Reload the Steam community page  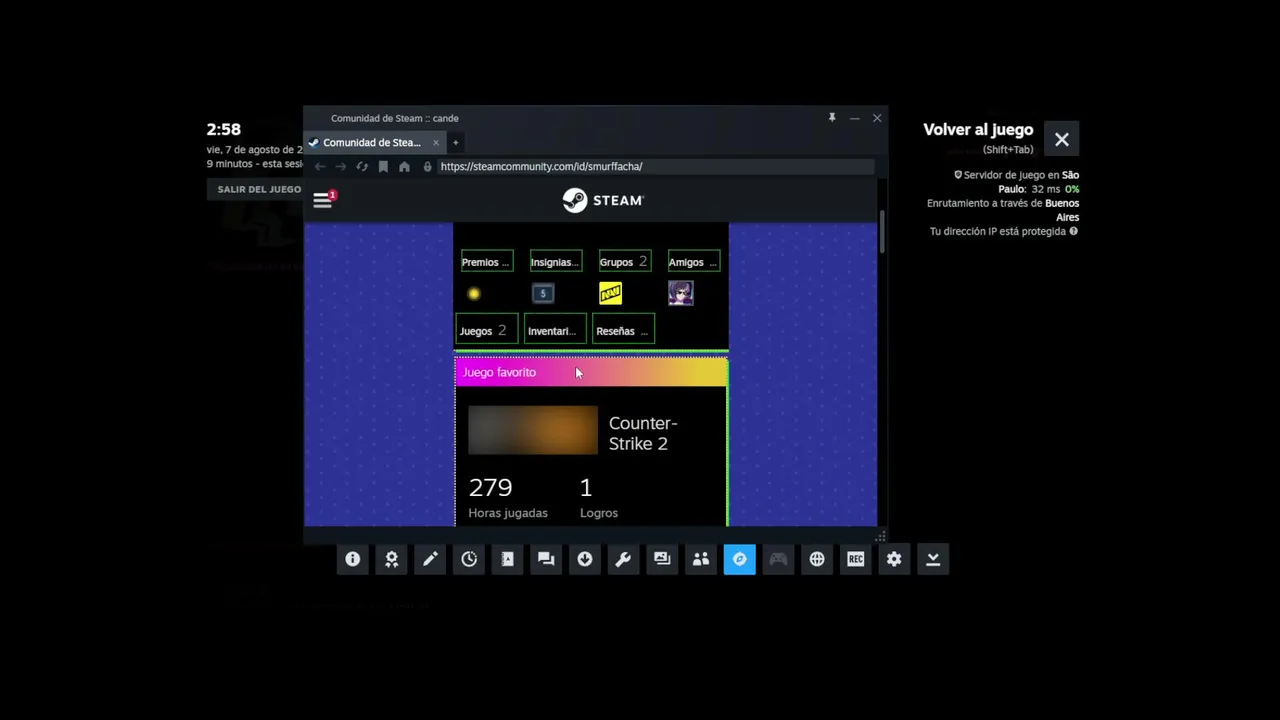(362, 167)
